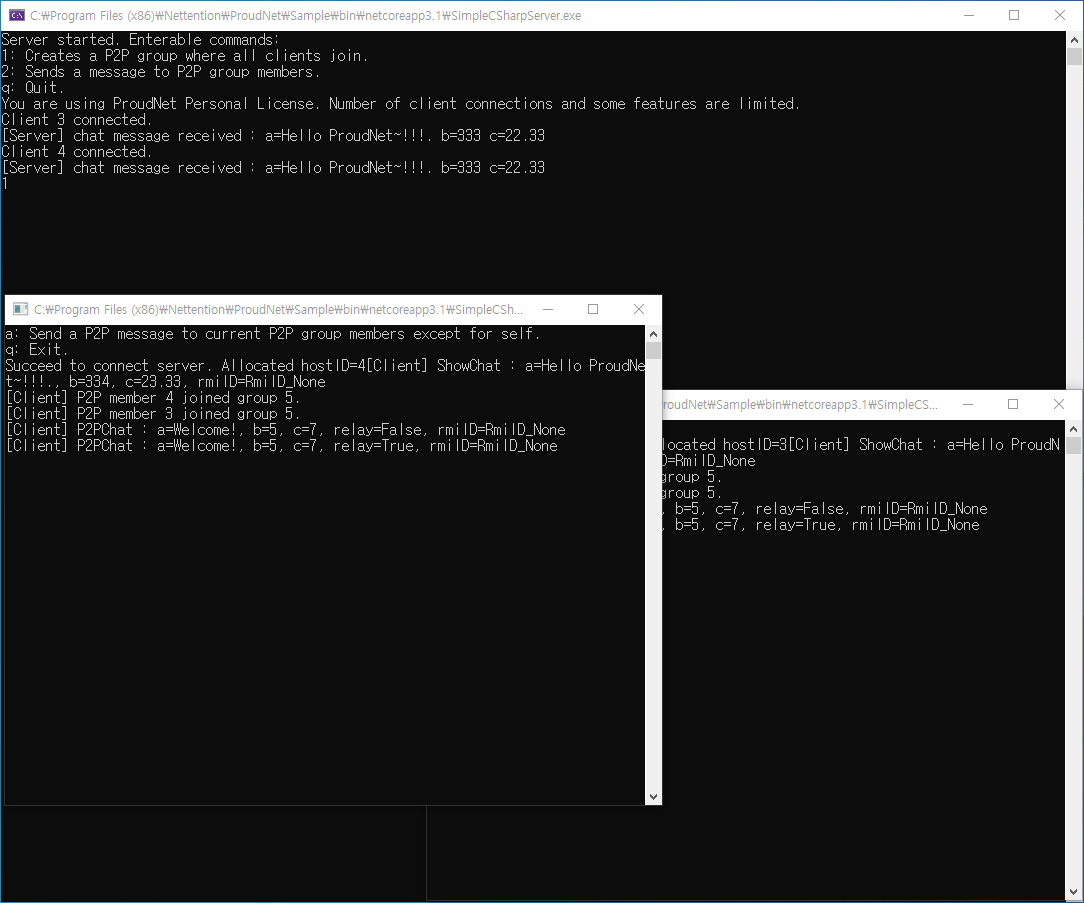Click scrollbar thumb in hostID=4 client window
Screen dimensions: 1084x903
pyautogui.click(x=653, y=350)
